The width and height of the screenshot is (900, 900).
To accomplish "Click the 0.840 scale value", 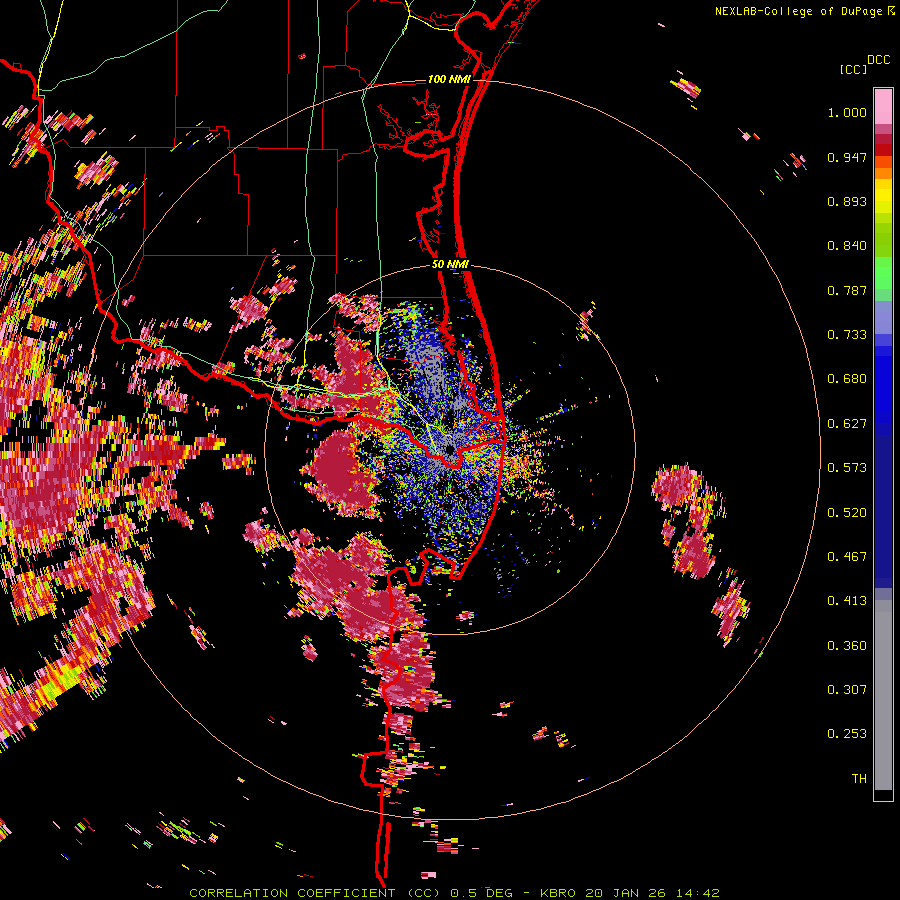I will click(847, 246).
